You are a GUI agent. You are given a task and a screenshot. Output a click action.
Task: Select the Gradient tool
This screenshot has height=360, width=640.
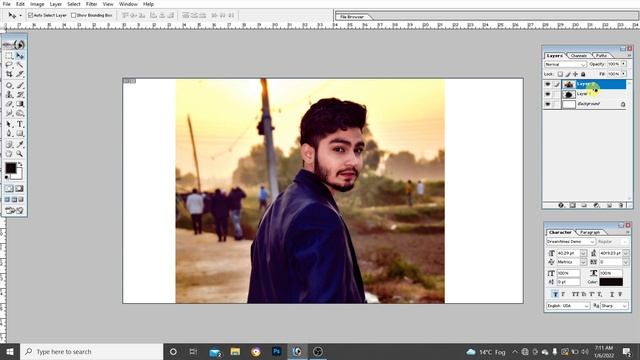pos(20,104)
